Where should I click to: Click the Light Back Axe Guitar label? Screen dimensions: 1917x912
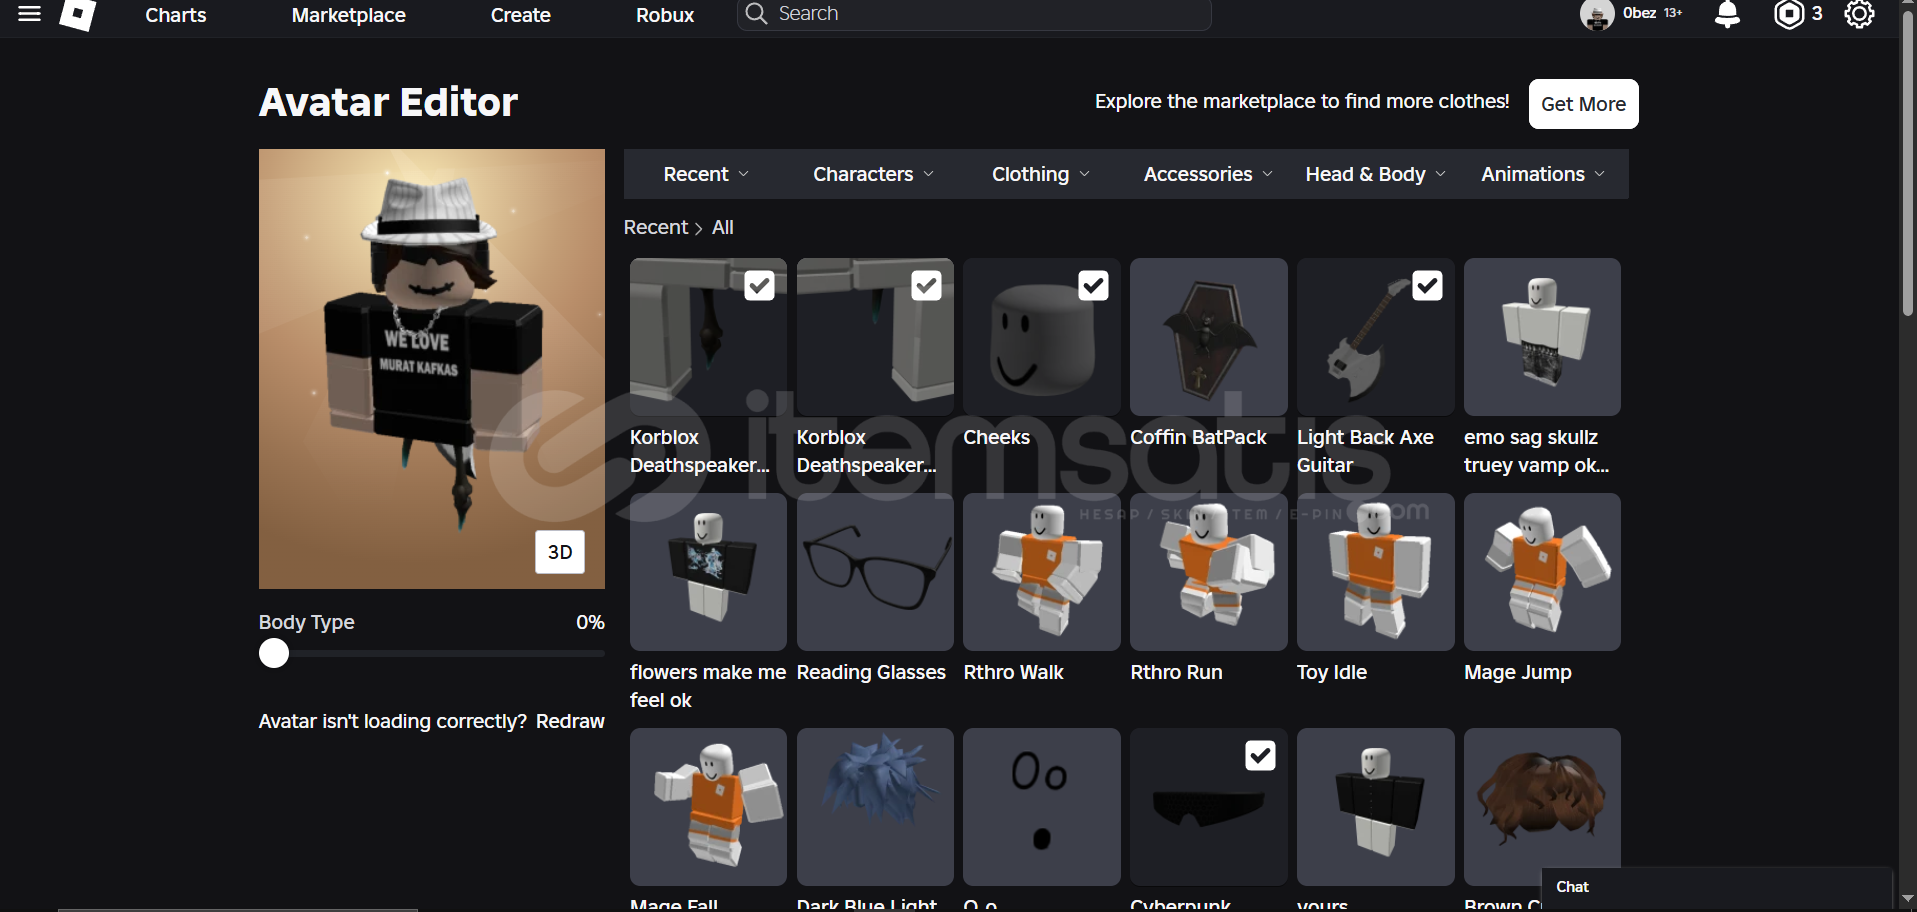point(1365,451)
